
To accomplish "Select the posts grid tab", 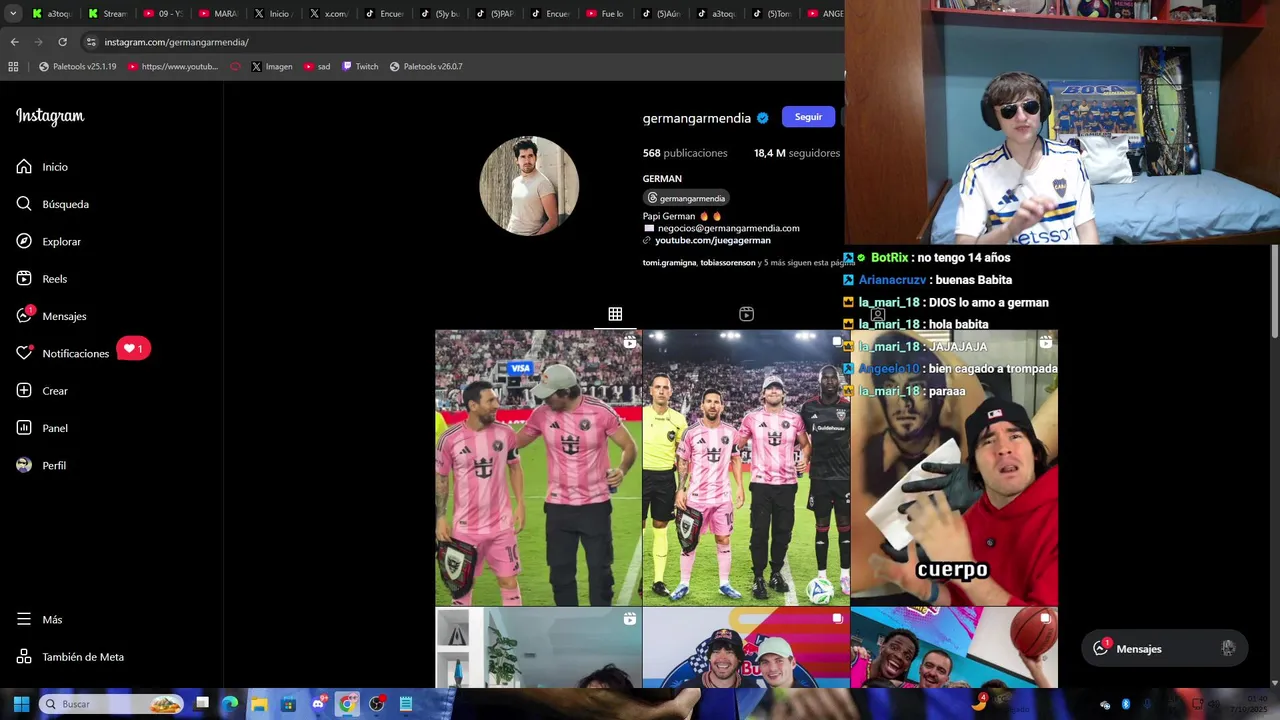I will tap(615, 314).
